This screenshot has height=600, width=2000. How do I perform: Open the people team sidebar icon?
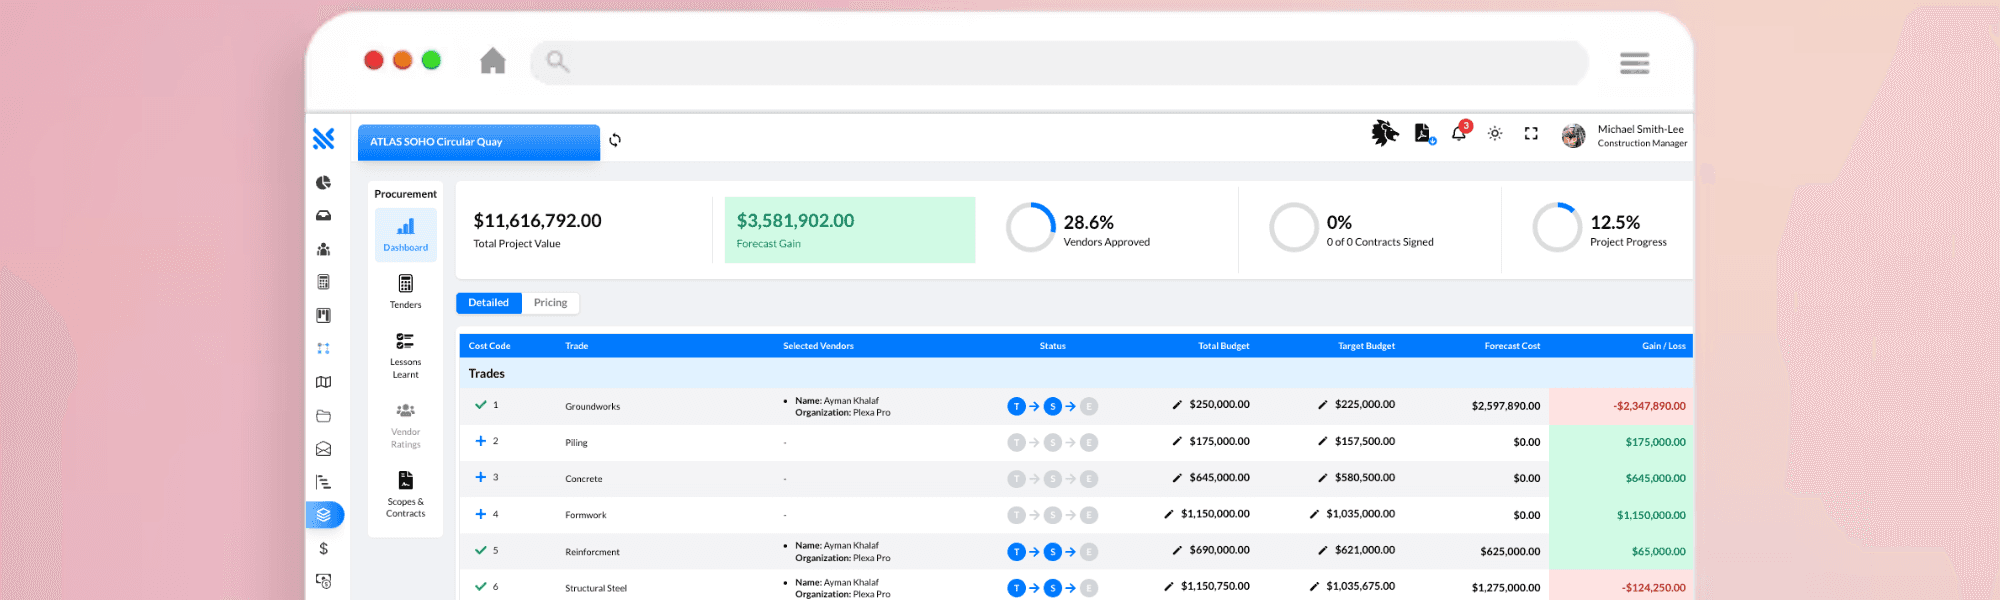[x=323, y=249]
